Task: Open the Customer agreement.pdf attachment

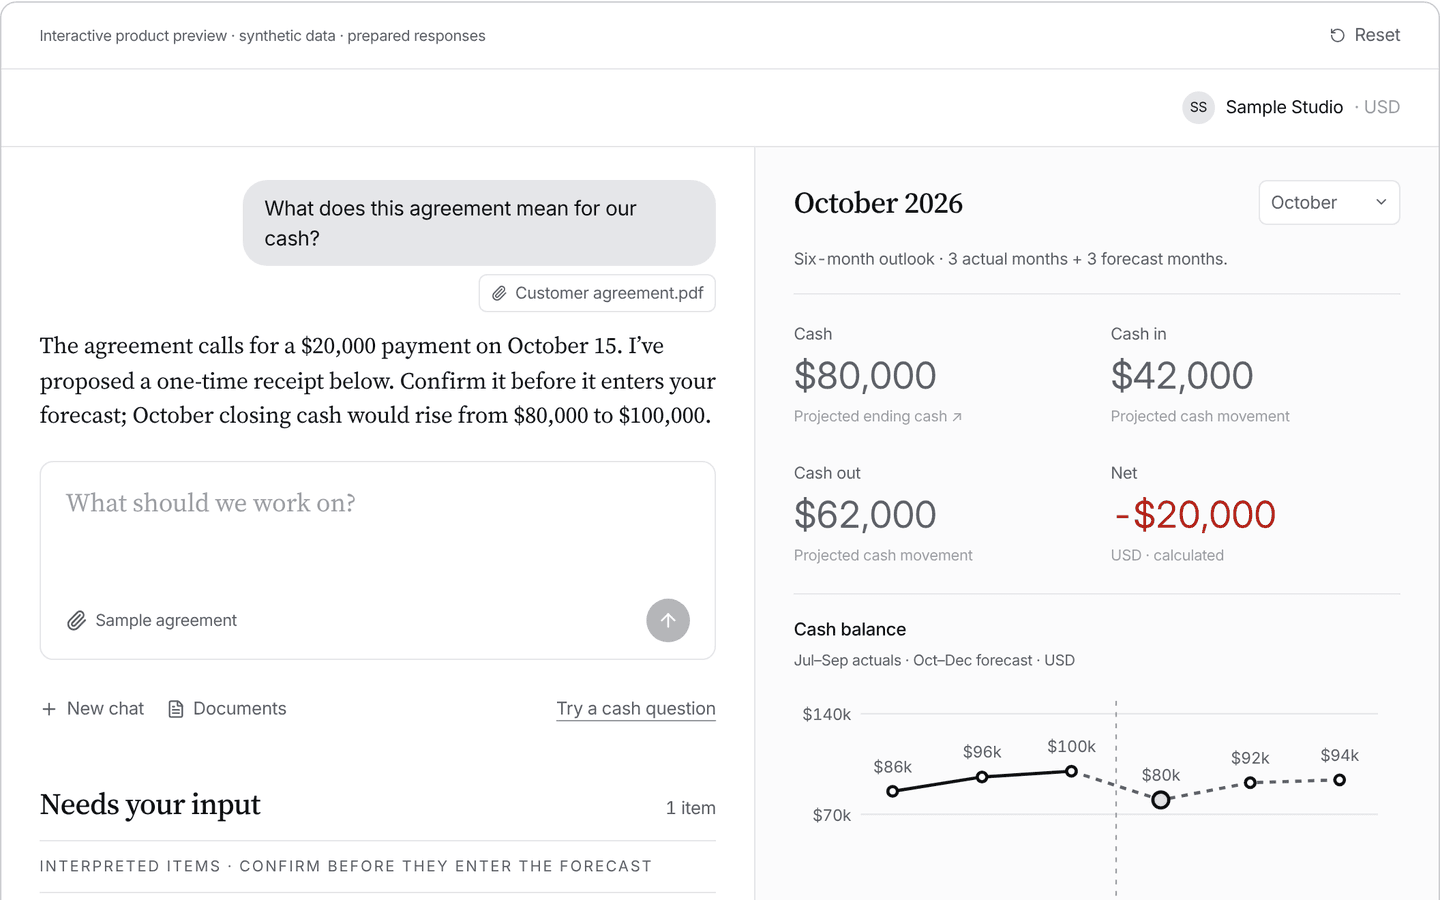Action: point(597,293)
